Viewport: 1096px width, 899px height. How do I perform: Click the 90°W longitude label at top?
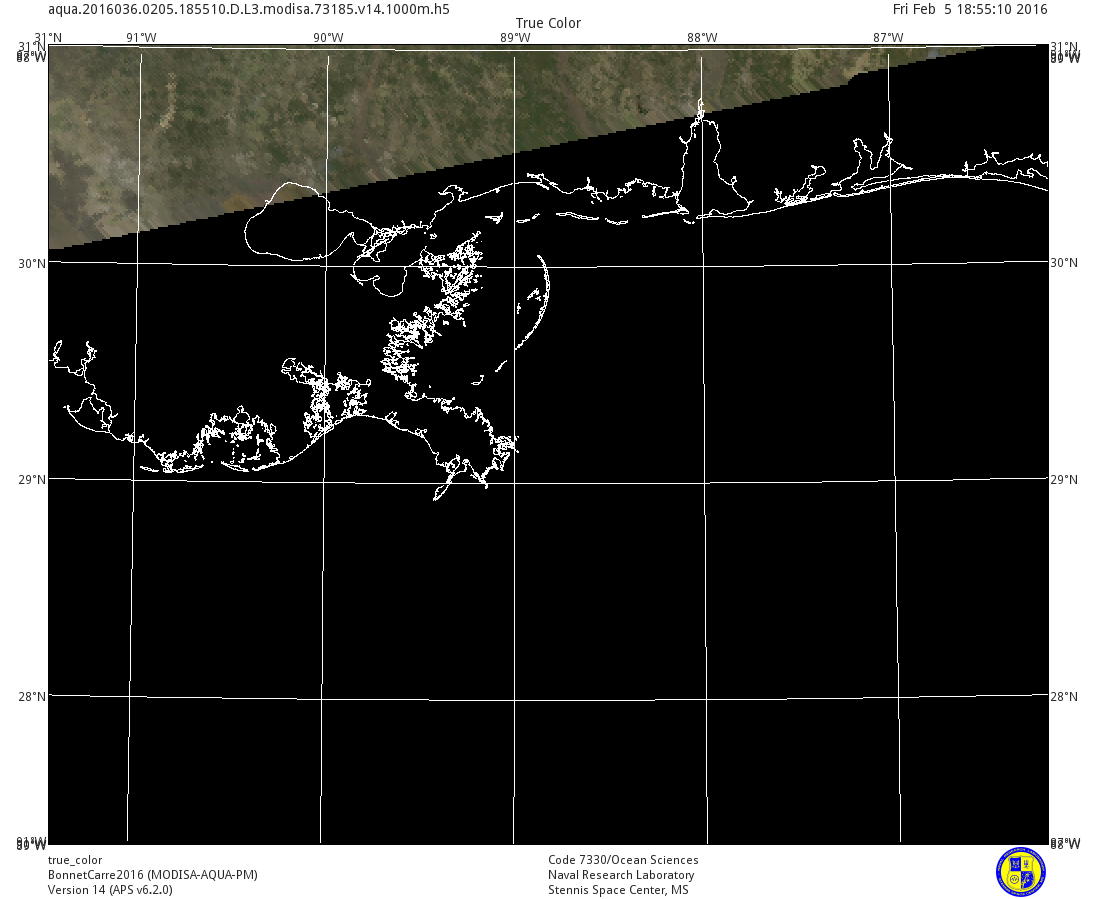[328, 38]
